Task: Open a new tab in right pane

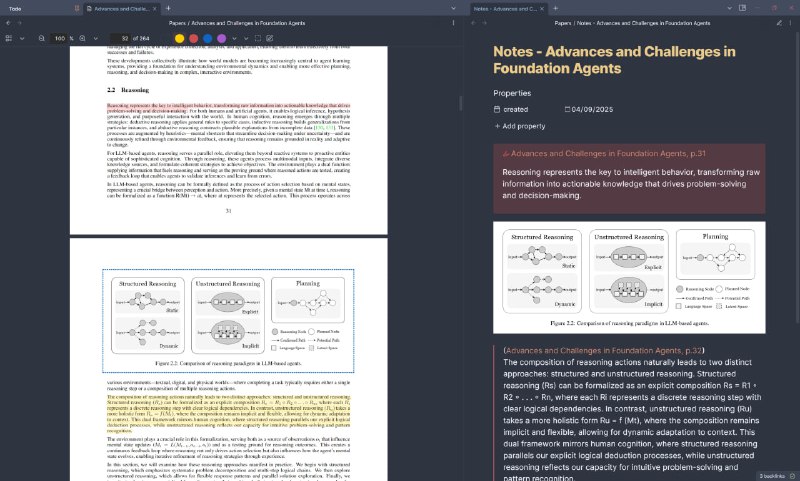Action: [x=555, y=8]
